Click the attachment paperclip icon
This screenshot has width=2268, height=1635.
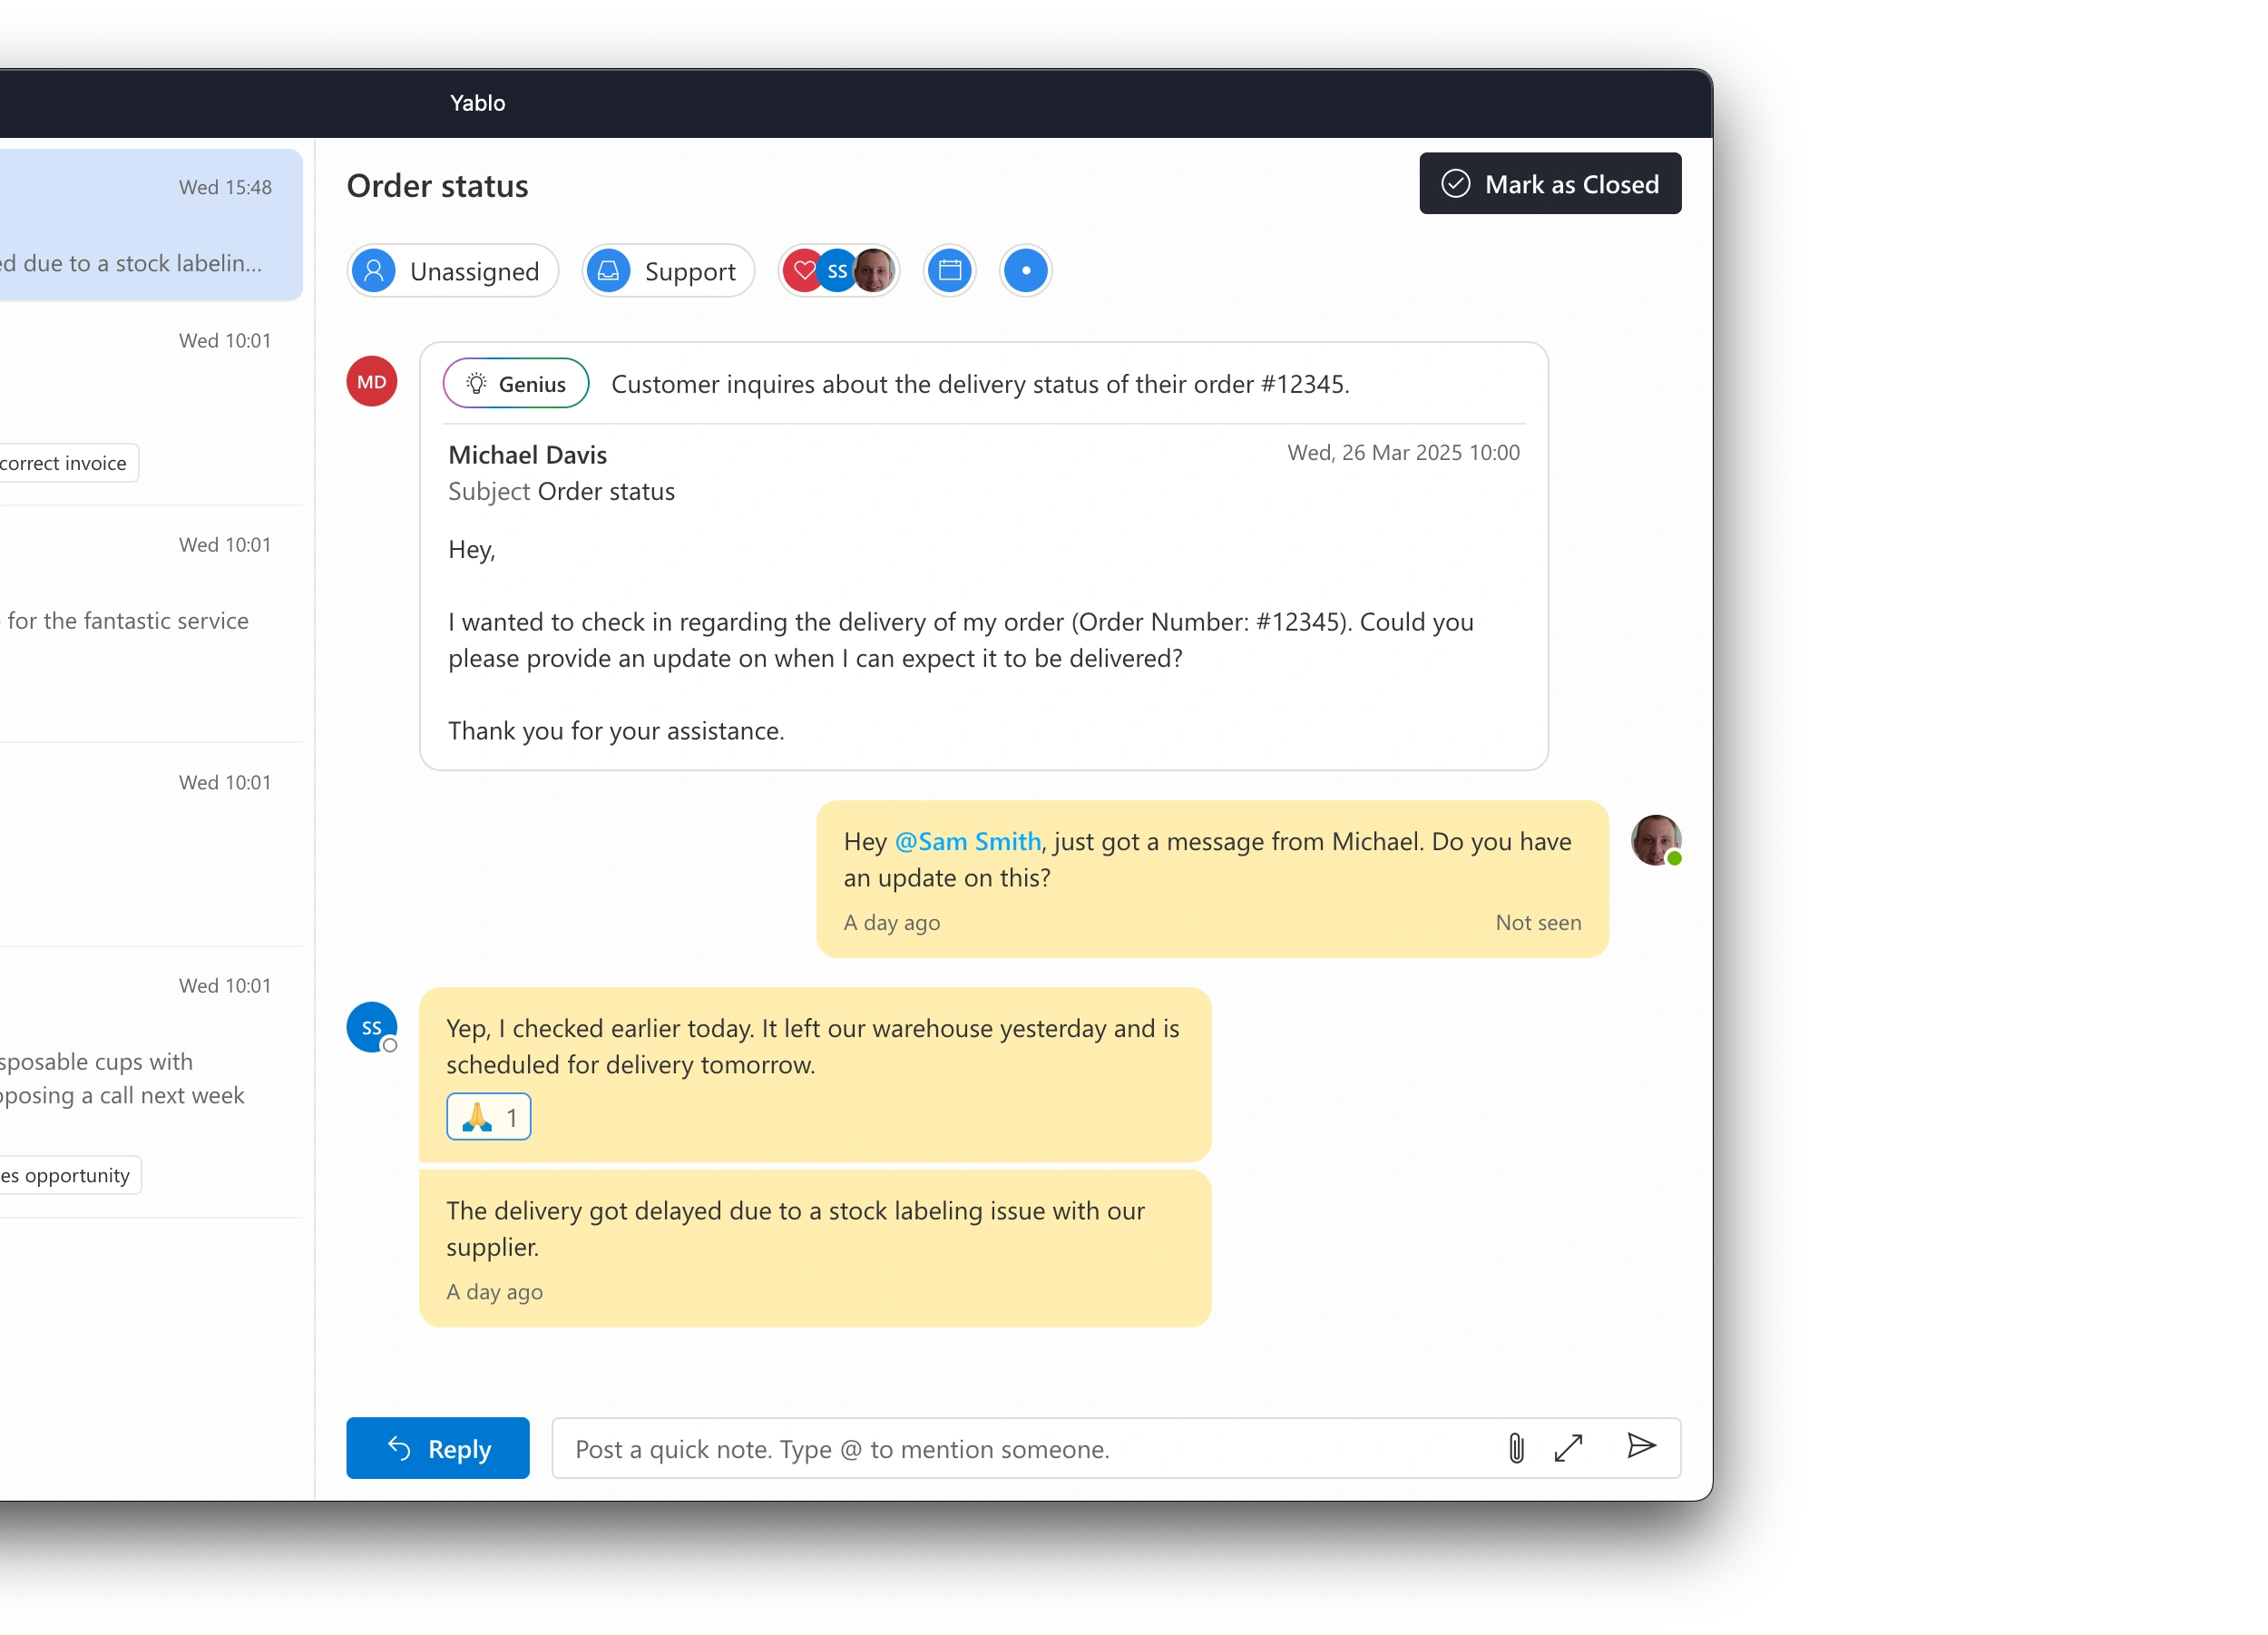[1516, 1448]
